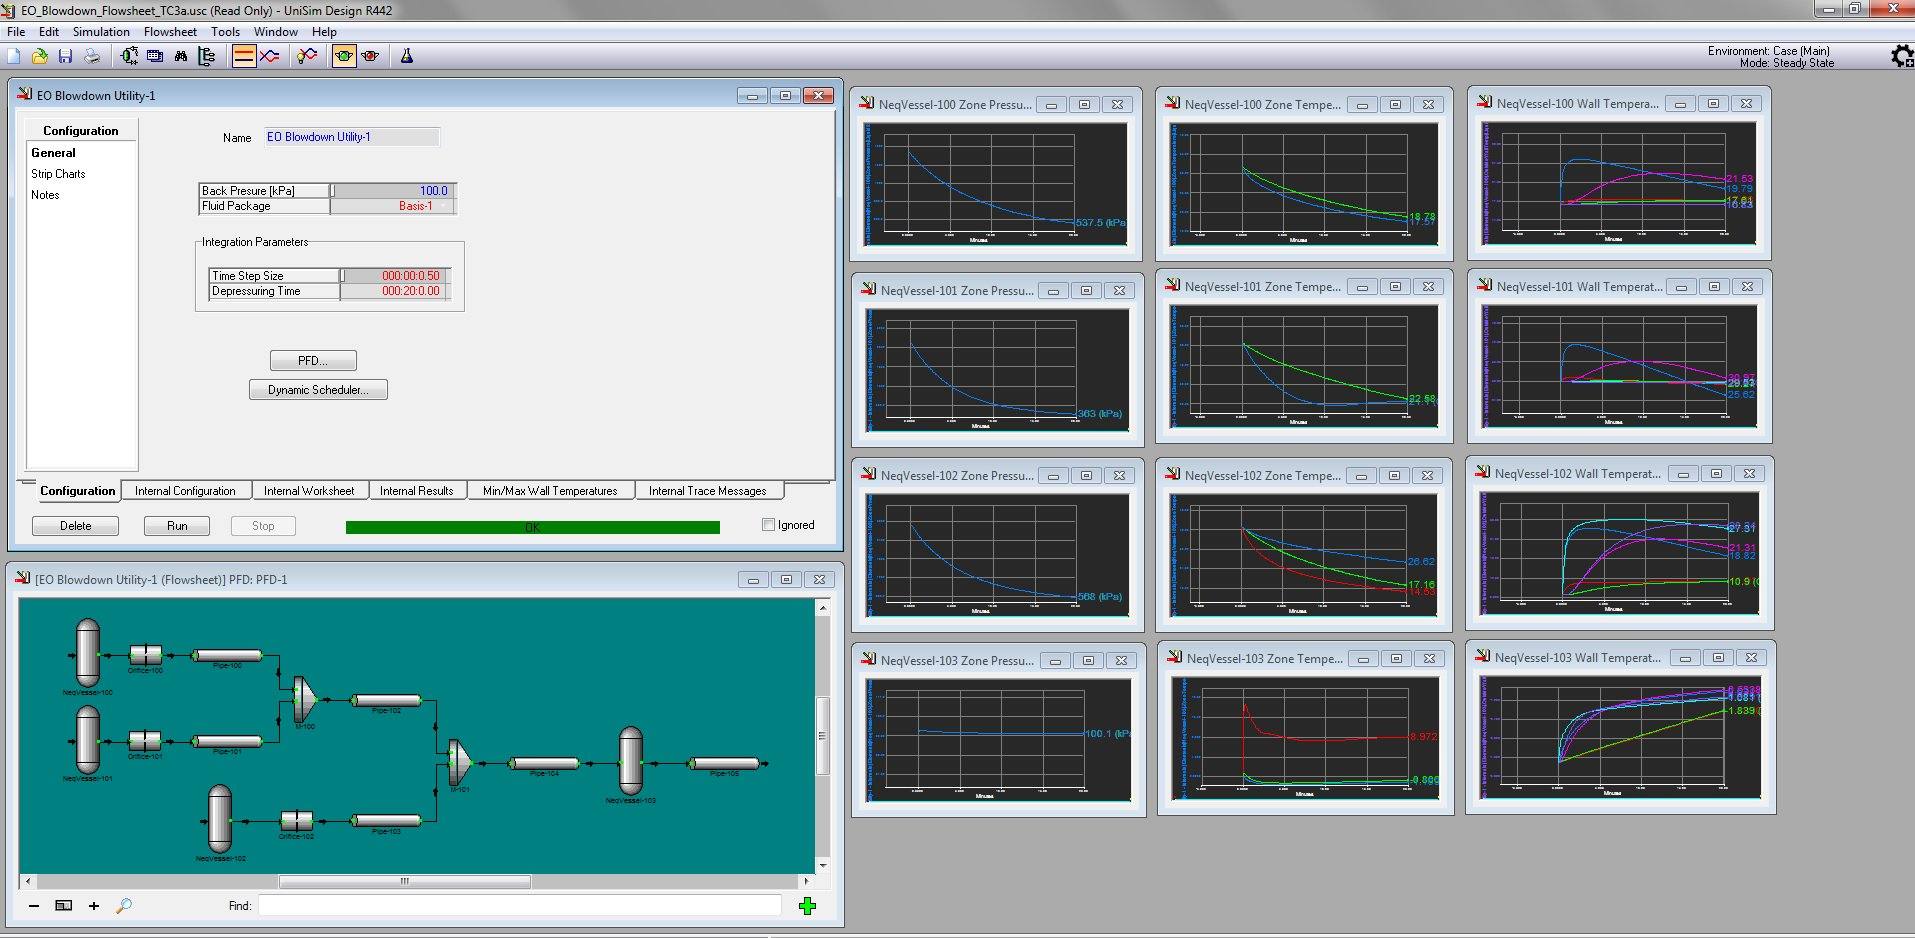Click the red traffic light holding icon

pos(370,56)
